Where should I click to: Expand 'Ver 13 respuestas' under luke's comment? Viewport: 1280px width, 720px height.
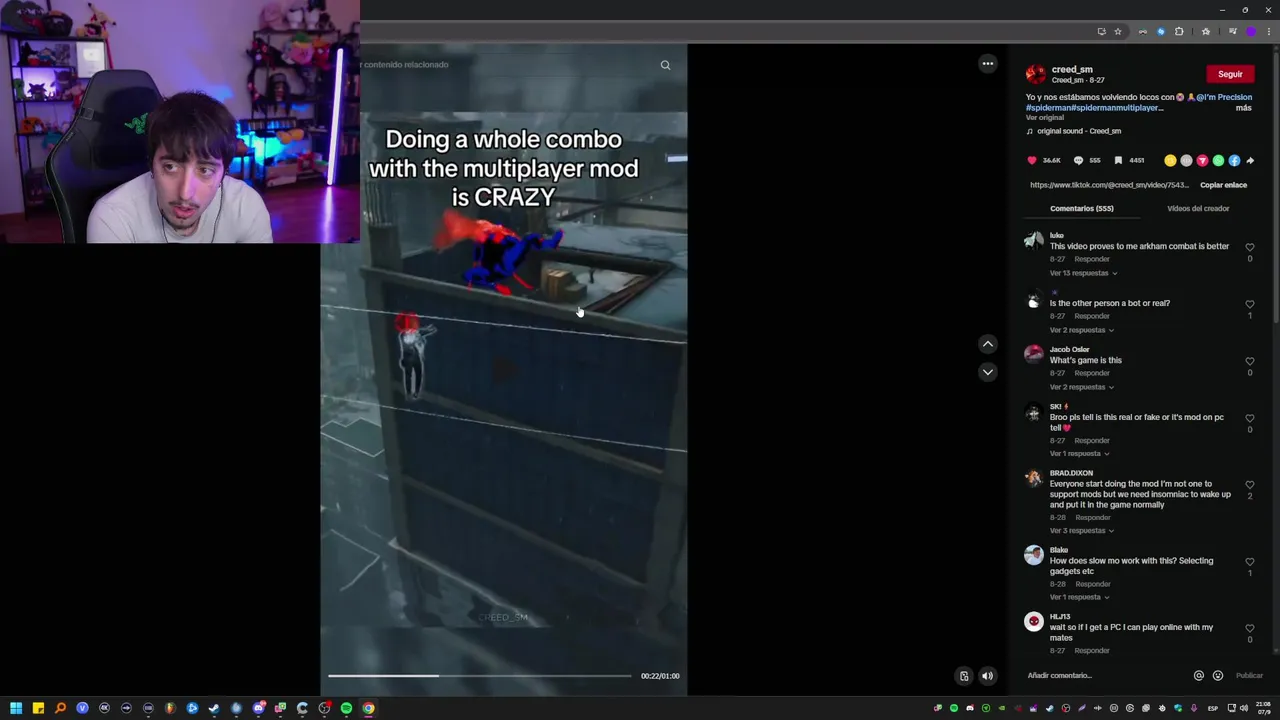pyautogui.click(x=1083, y=273)
